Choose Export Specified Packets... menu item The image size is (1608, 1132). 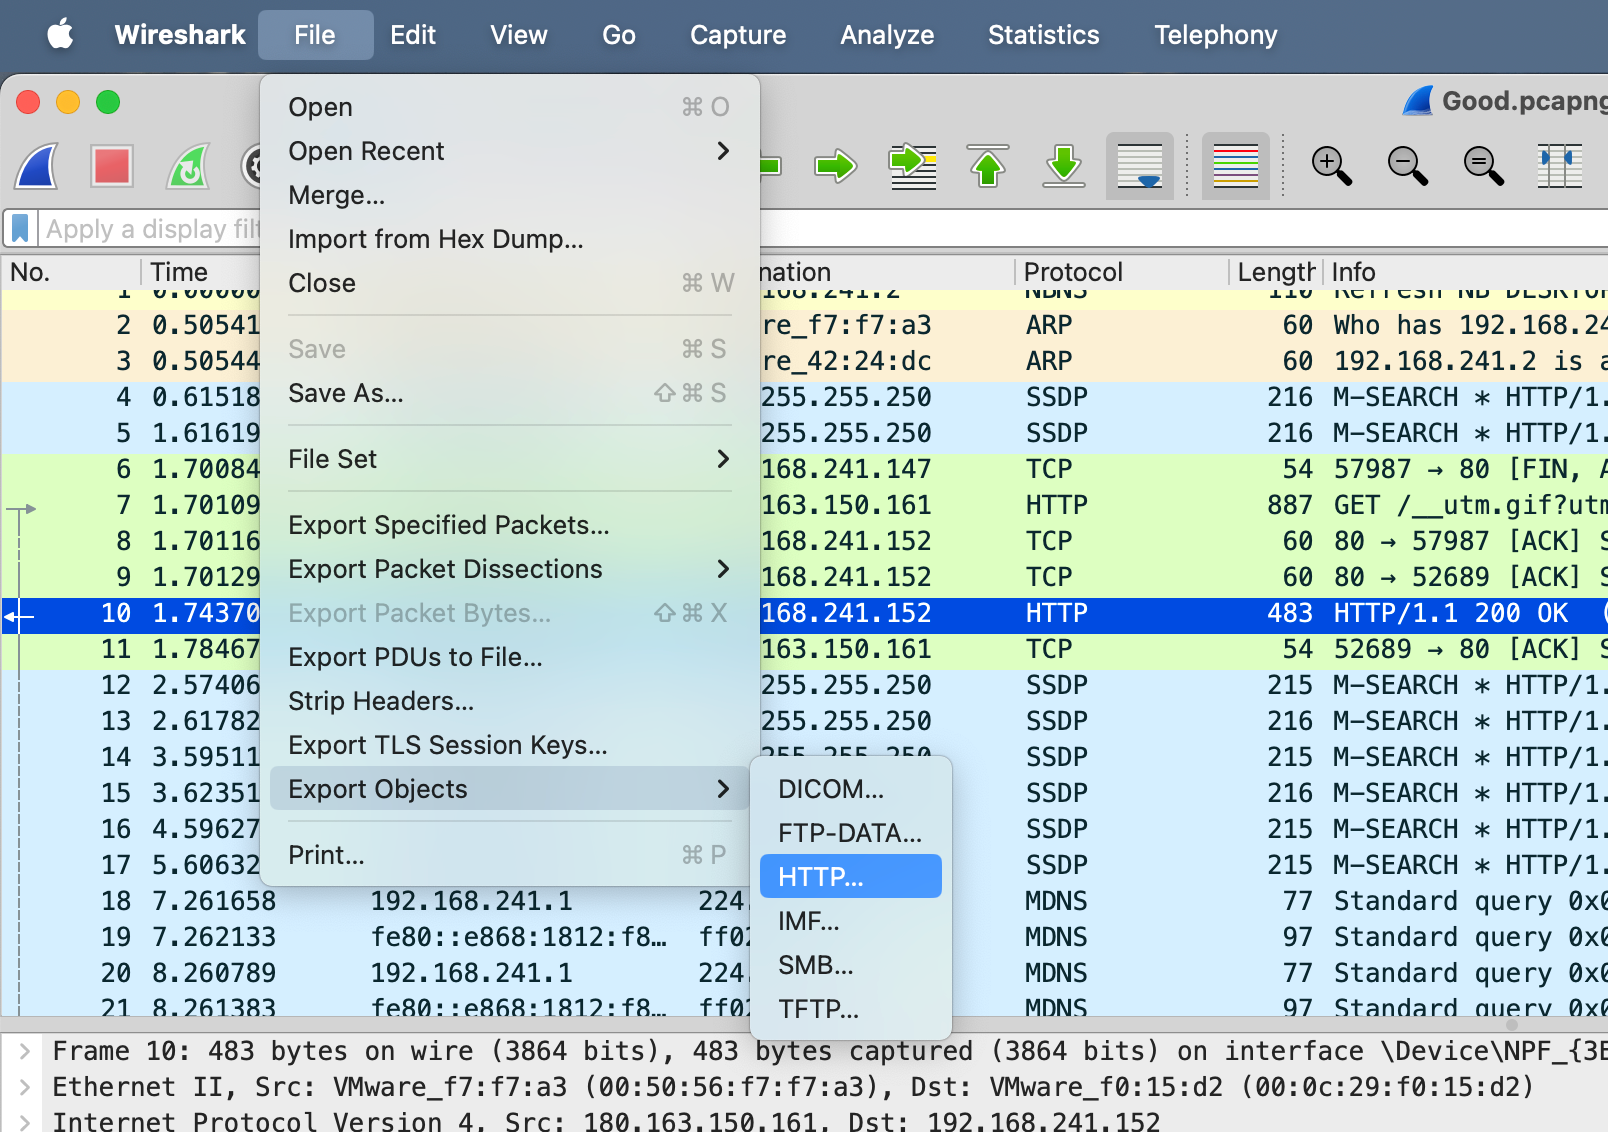click(448, 525)
